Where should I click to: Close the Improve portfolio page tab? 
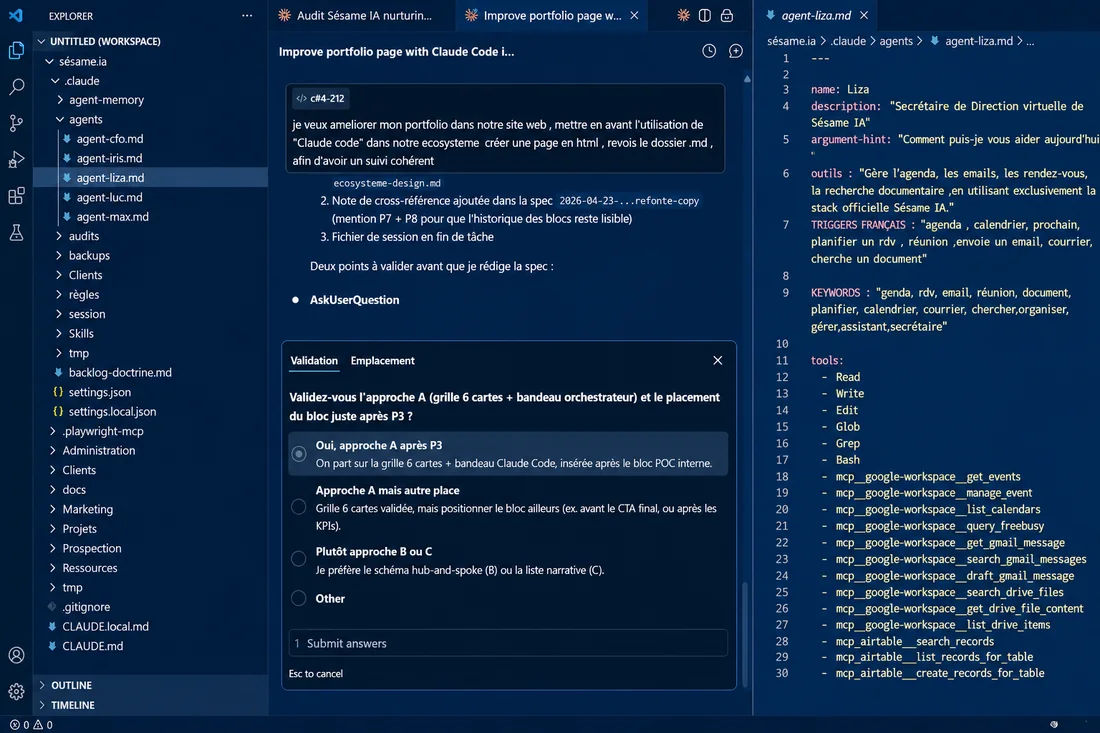click(x=634, y=15)
